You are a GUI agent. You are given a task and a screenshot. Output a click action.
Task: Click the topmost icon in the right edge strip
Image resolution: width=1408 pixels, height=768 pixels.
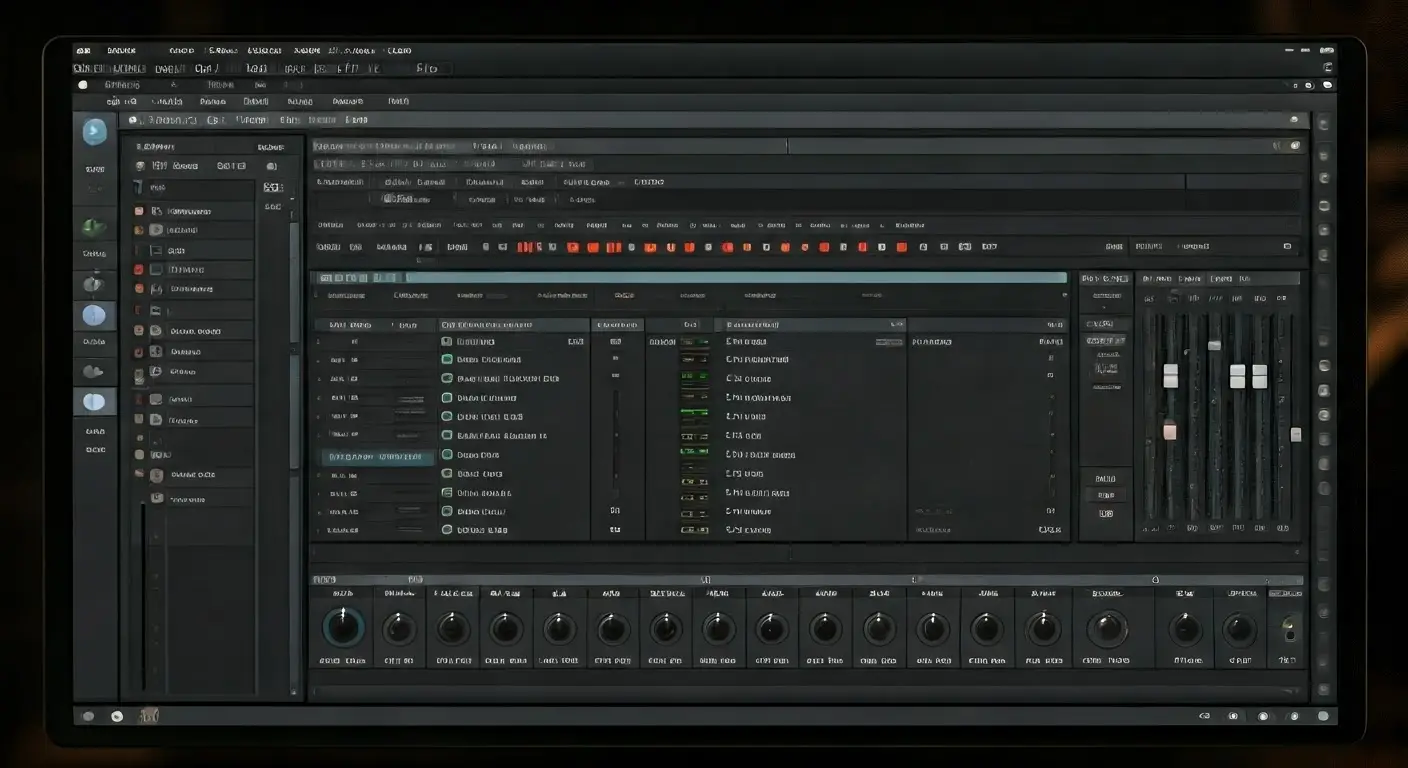point(1324,125)
